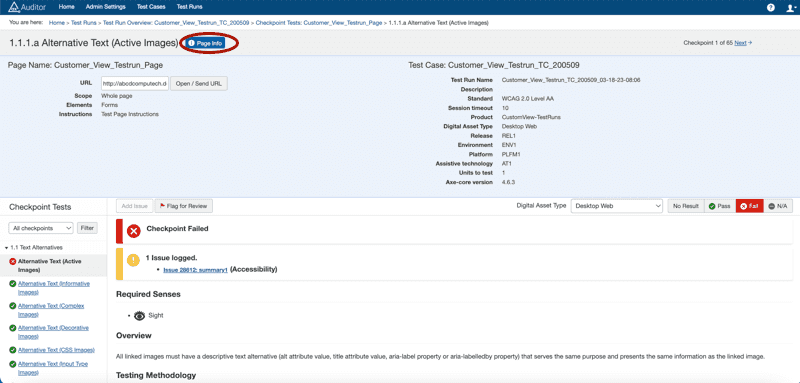
Task: Open the Admin Settings menu
Action: (106, 7)
